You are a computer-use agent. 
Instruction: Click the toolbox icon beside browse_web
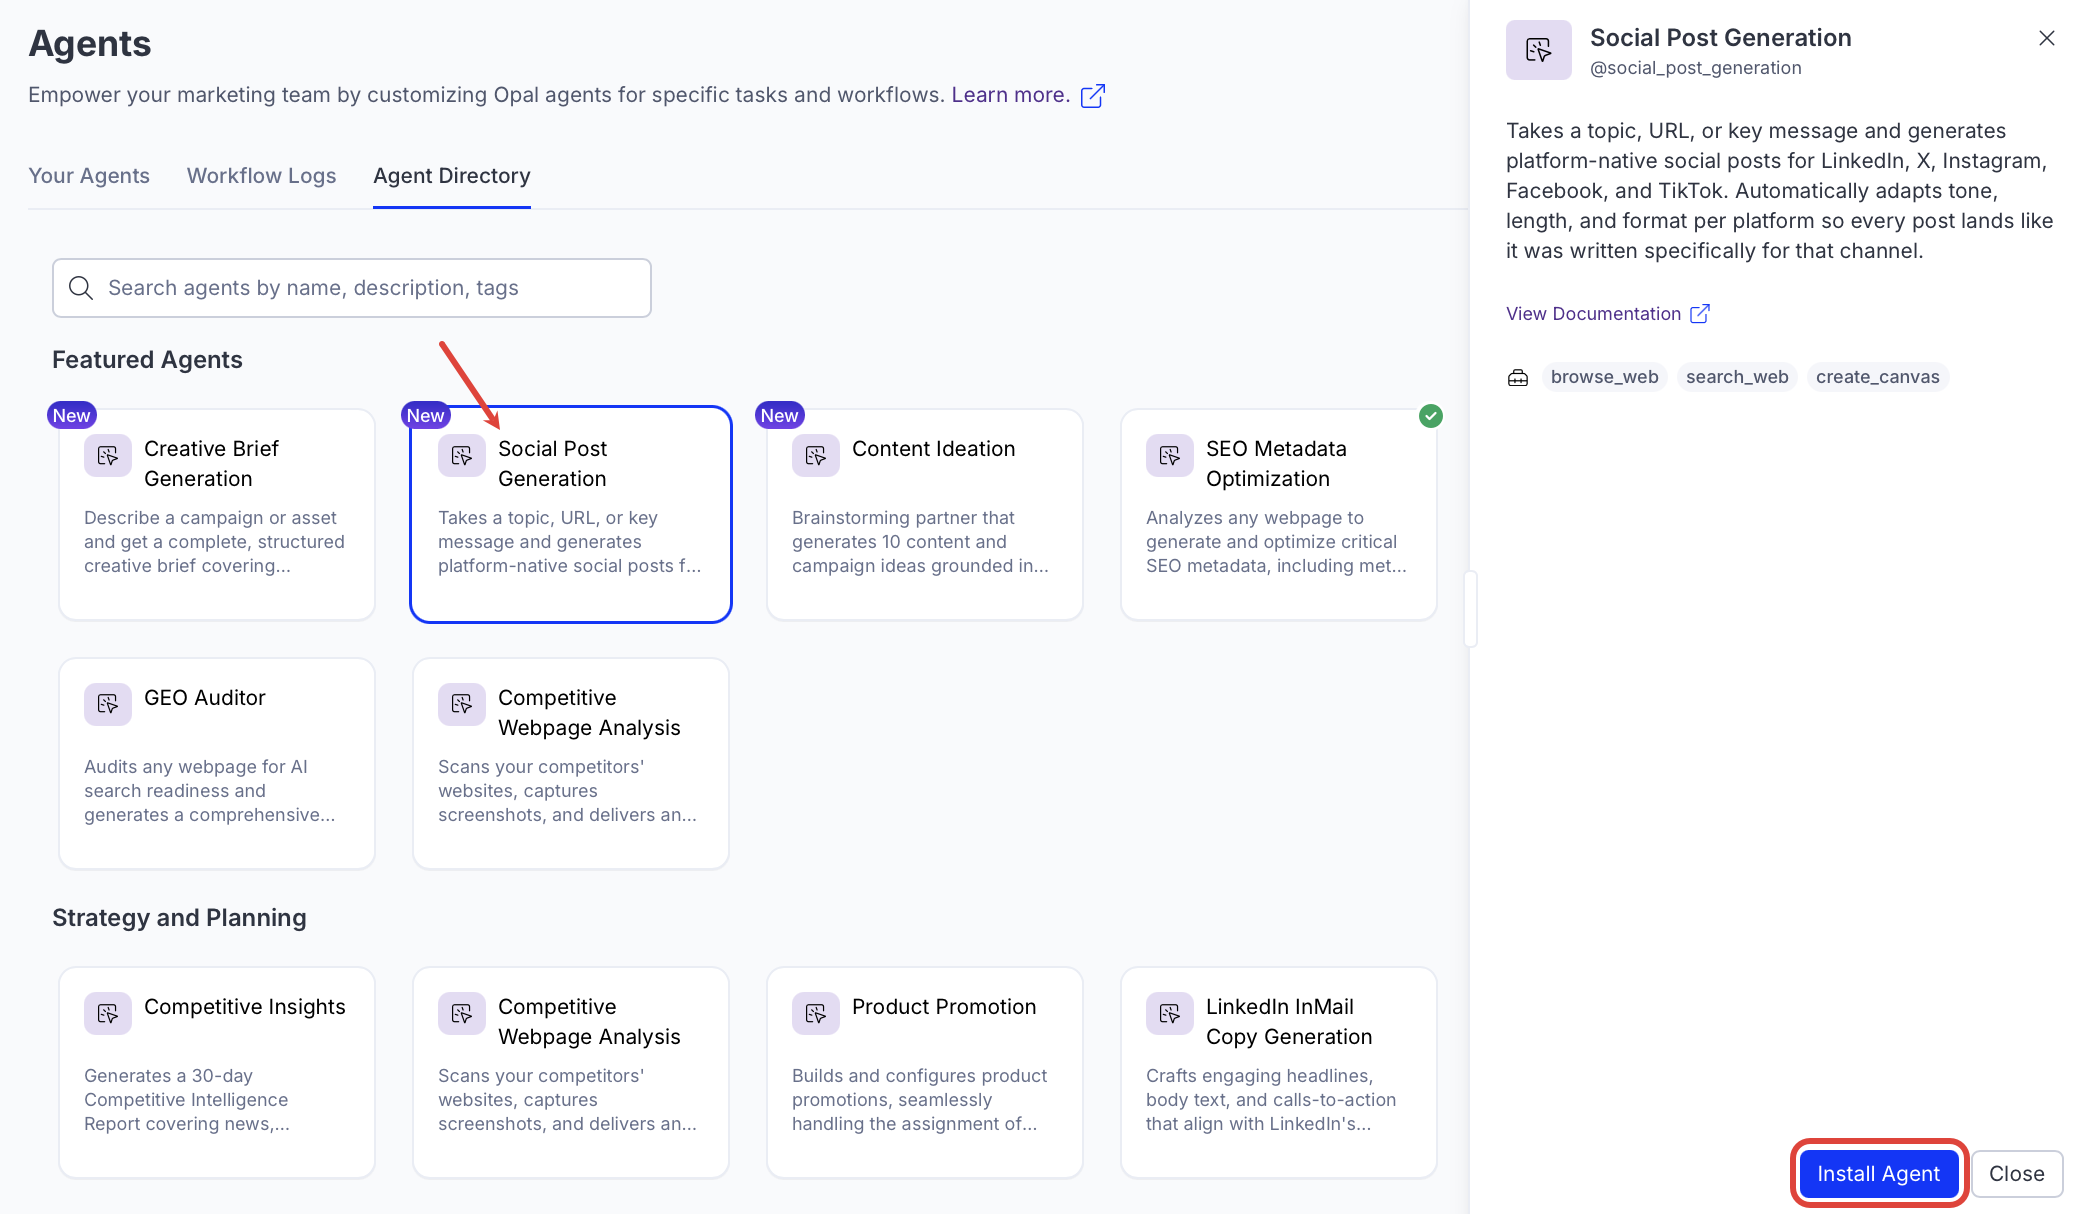tap(1518, 377)
